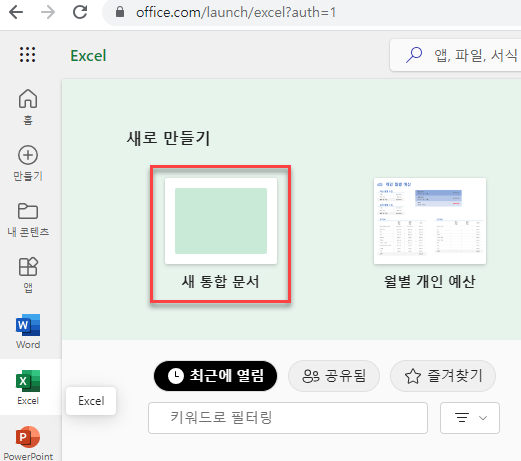
Task: Switch to the 즐겨찾기 tab
Action: [443, 376]
